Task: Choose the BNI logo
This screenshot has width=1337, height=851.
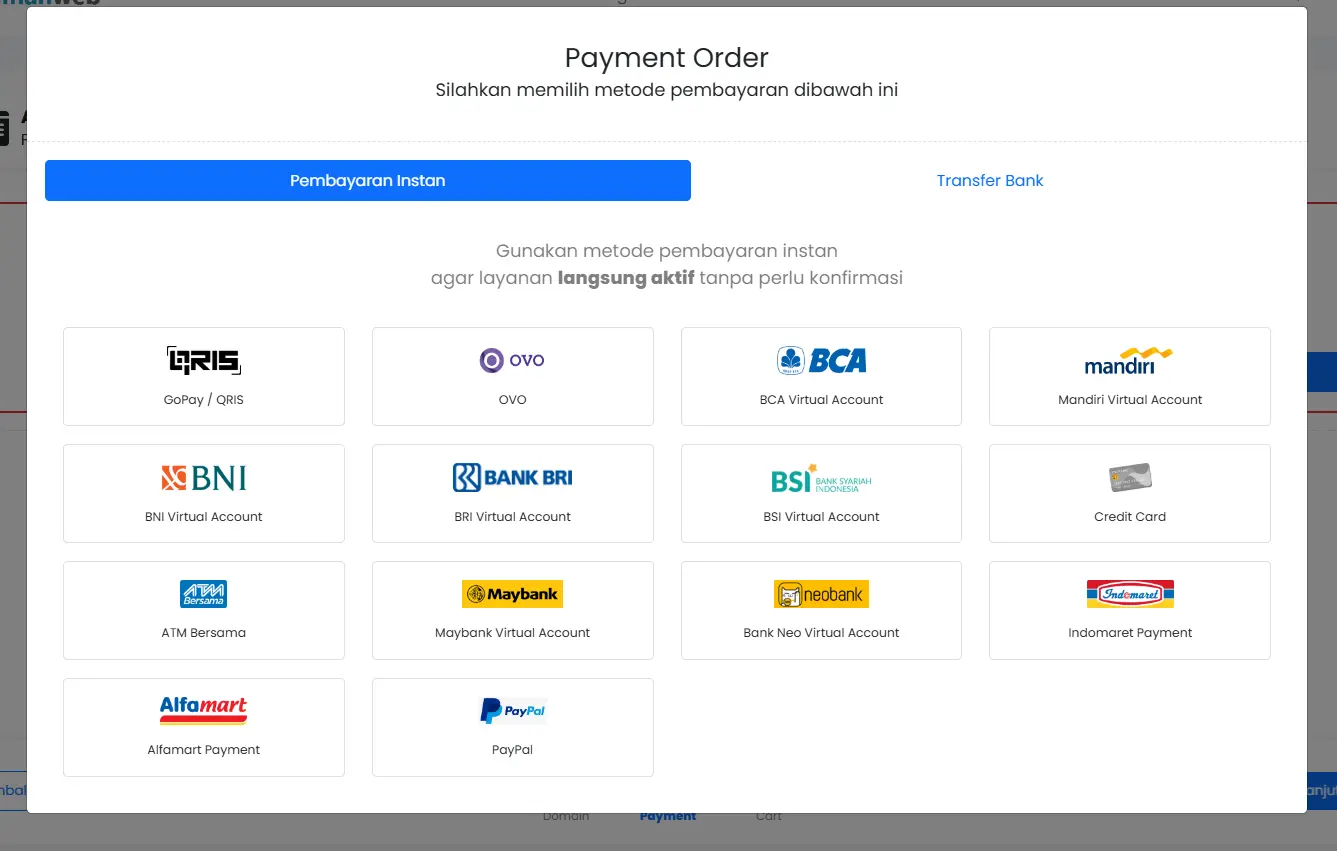Action: 204,478
